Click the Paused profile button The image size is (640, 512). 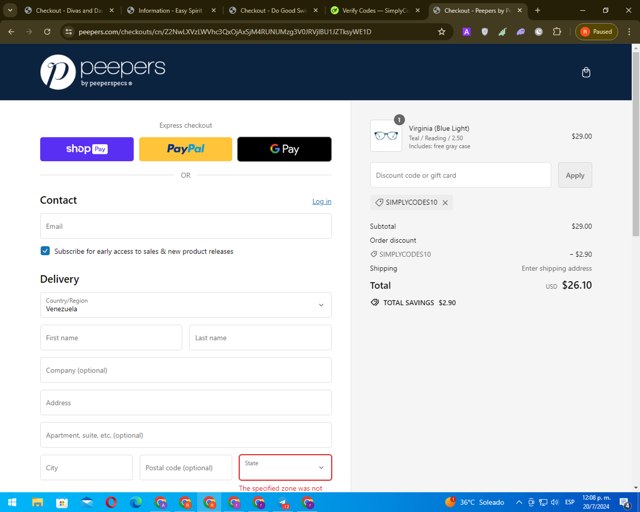(x=596, y=32)
